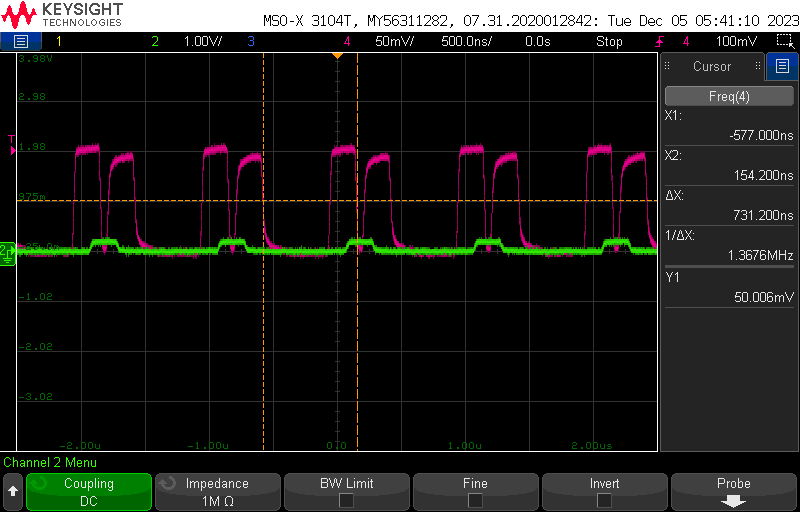
Task: Toggle the Invert checkbox
Action: (604, 500)
